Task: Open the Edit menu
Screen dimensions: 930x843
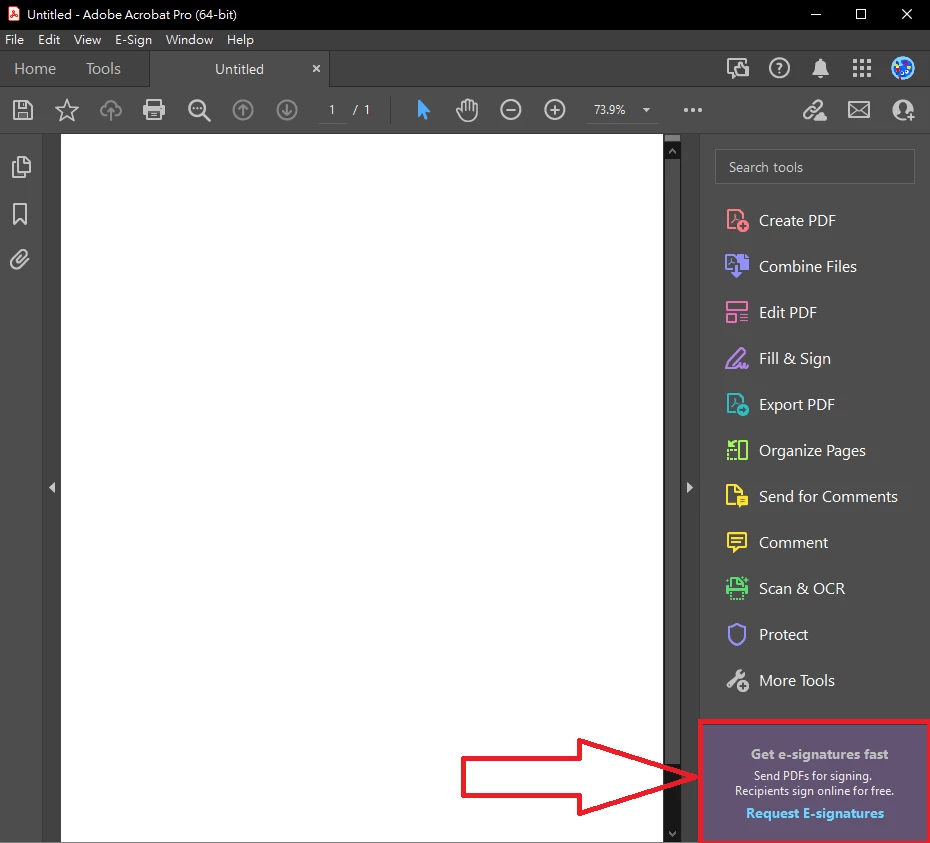Action: point(49,40)
